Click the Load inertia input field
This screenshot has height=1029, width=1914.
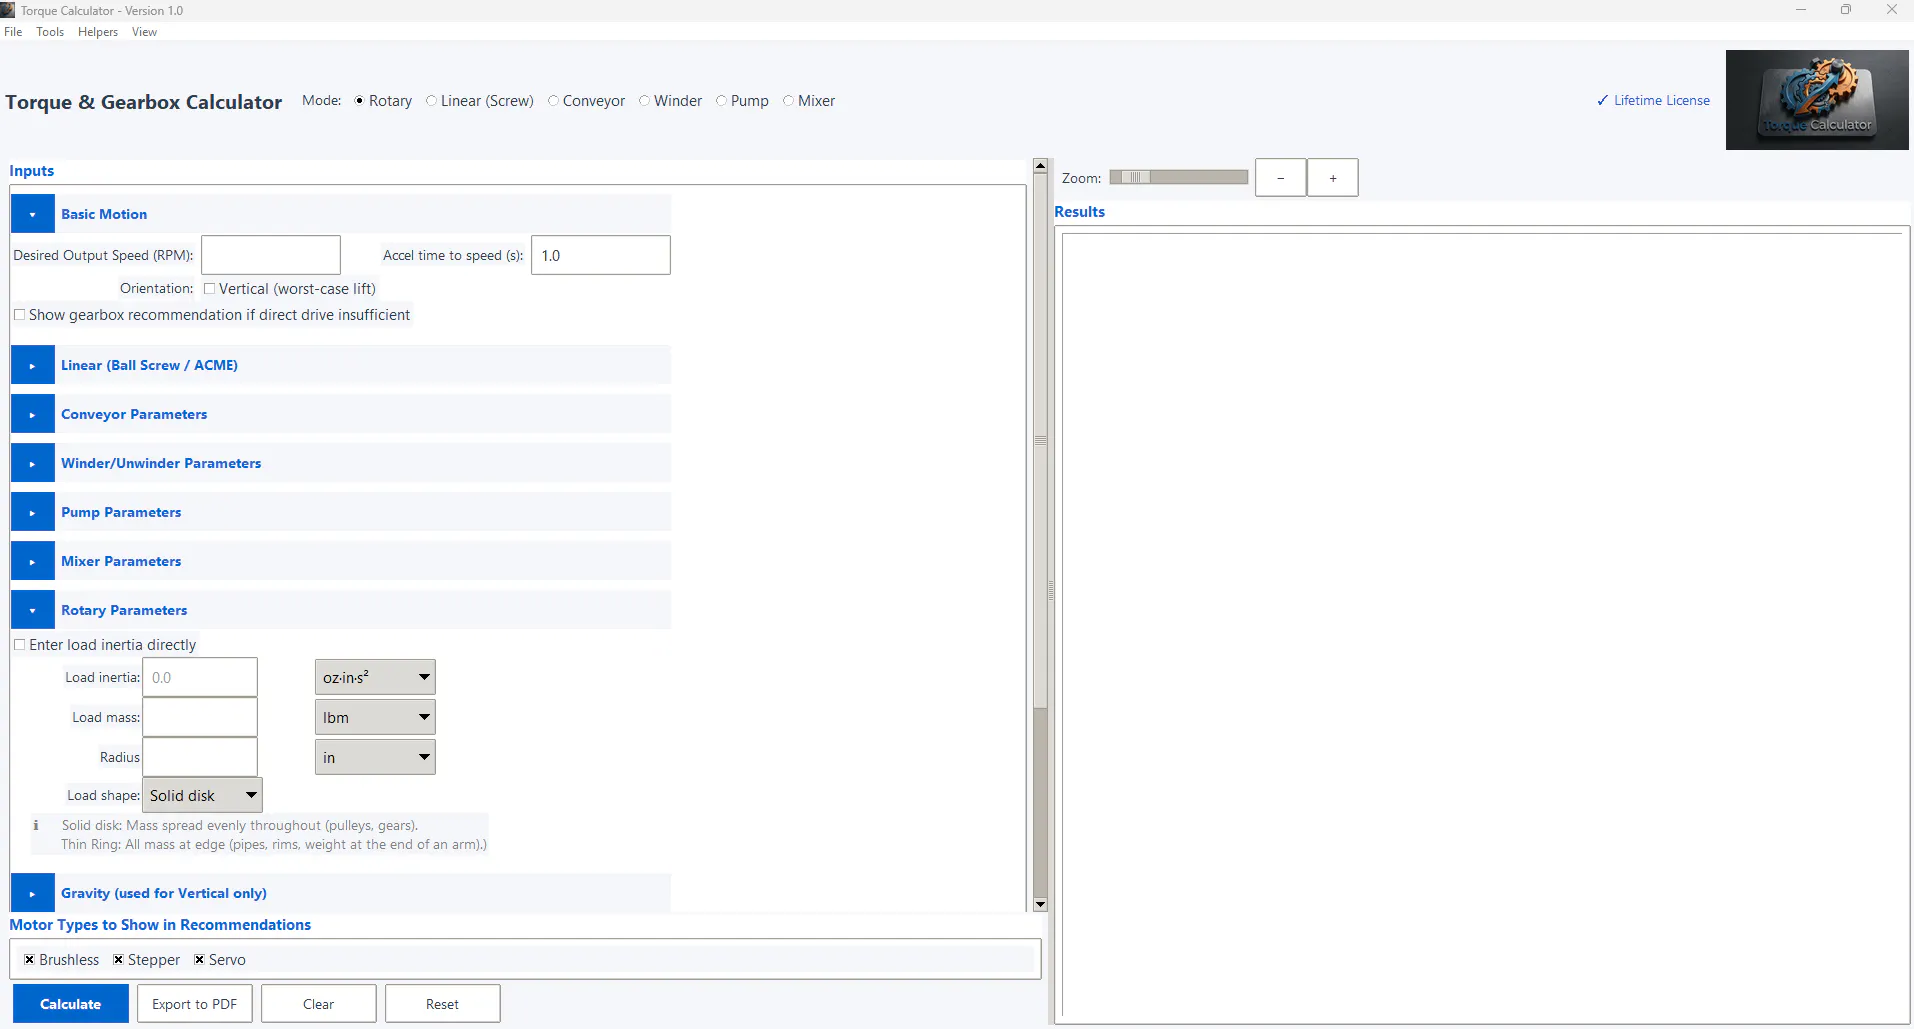click(200, 677)
